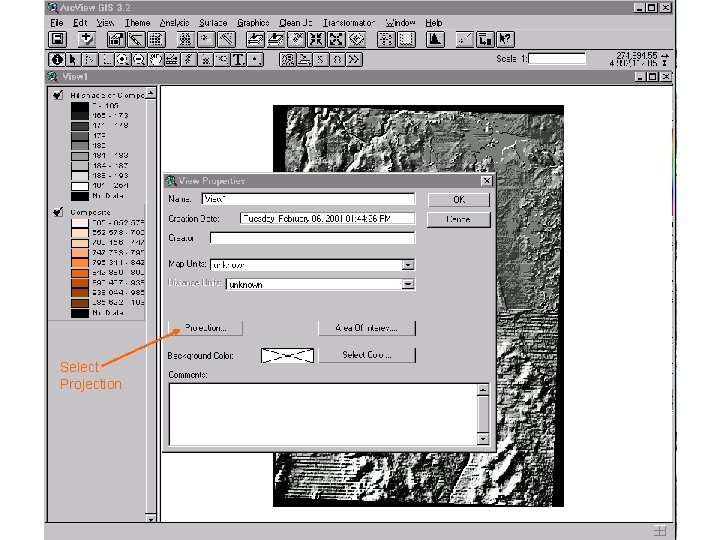Click the Histogram toolbar icon
720x540 pixels.
(x=435, y=39)
